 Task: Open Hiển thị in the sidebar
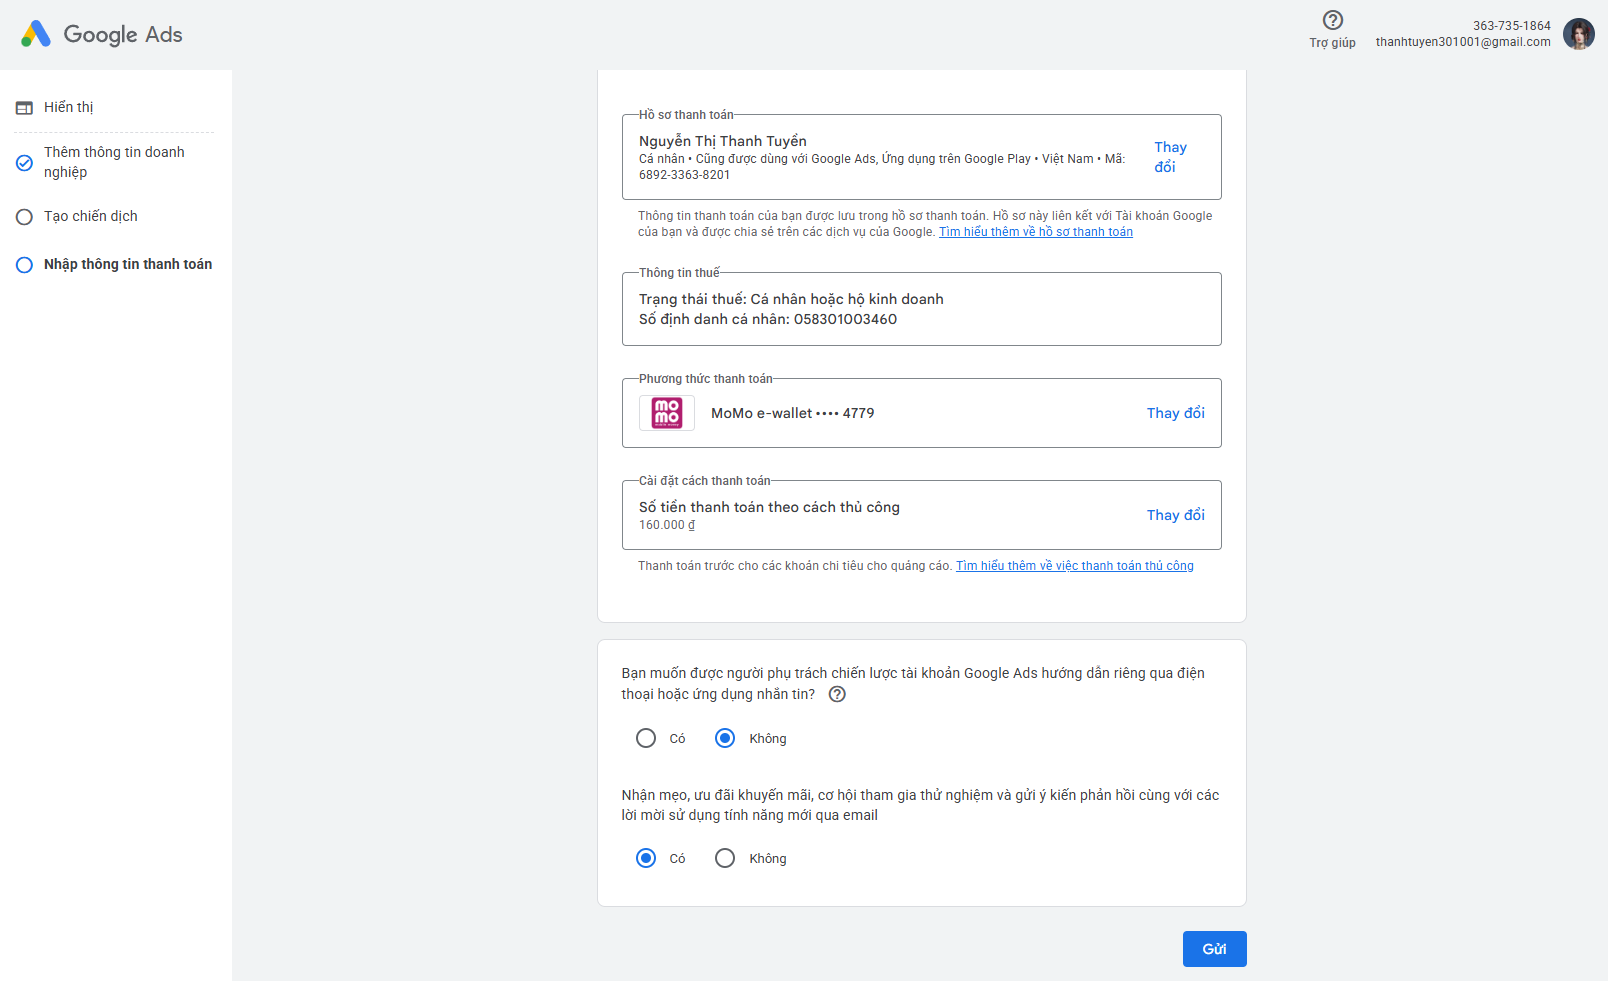68,107
